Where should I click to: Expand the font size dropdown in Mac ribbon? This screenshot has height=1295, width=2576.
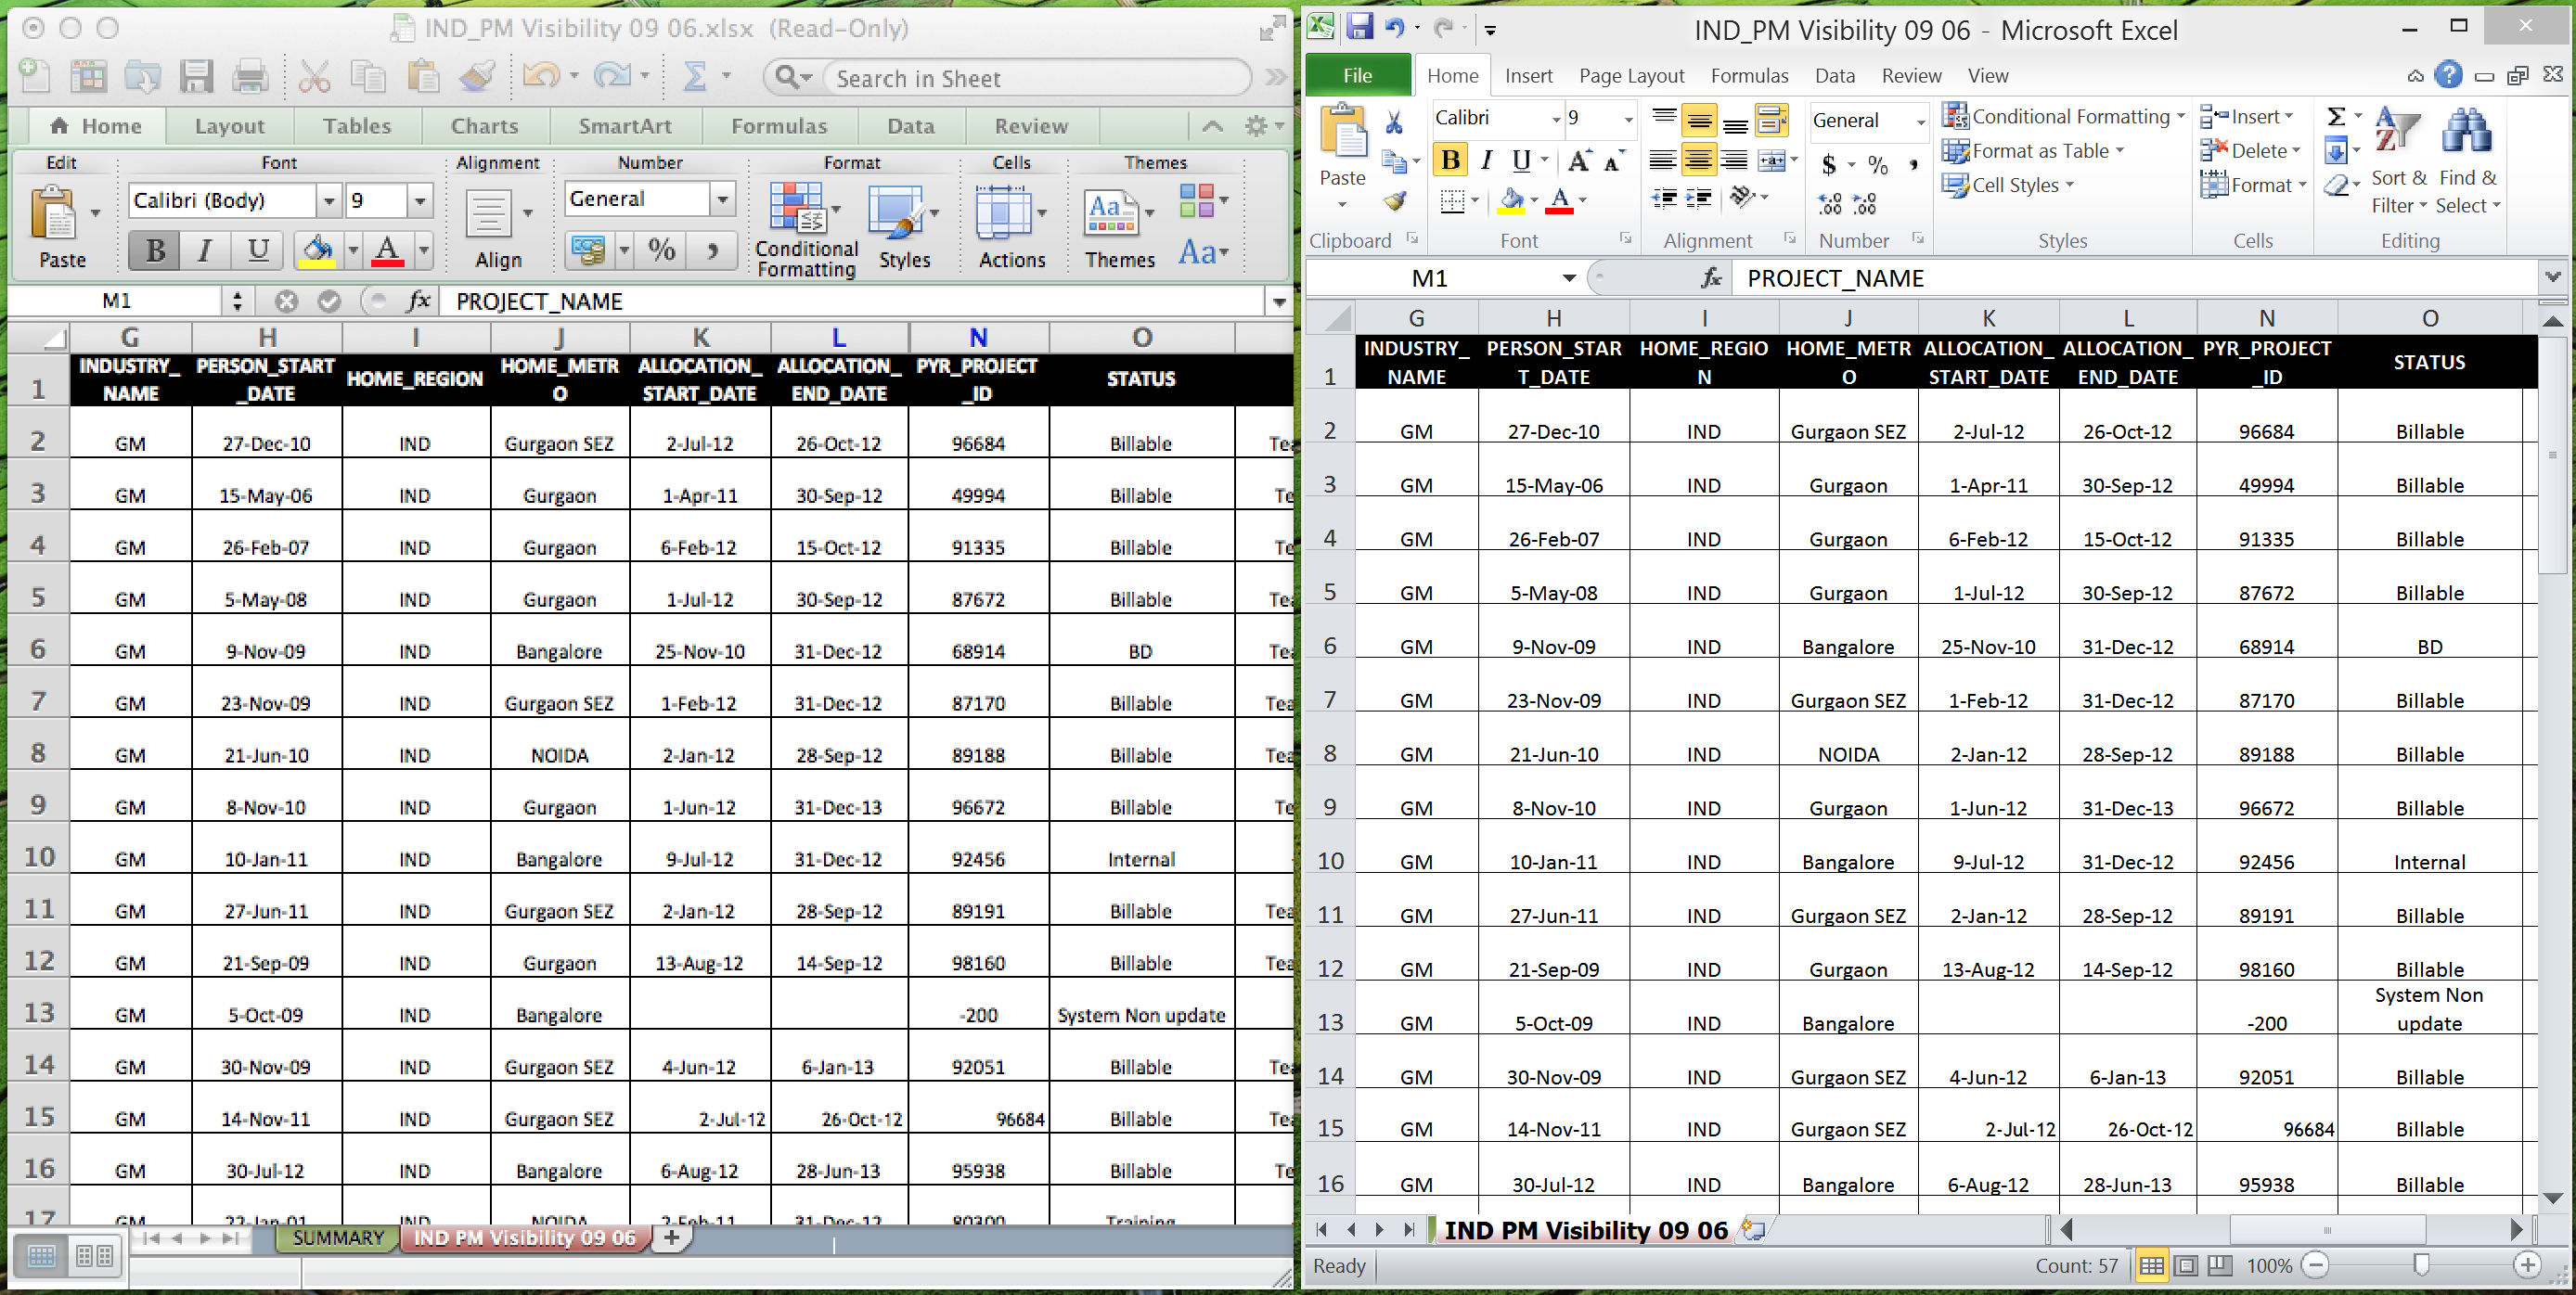[420, 201]
